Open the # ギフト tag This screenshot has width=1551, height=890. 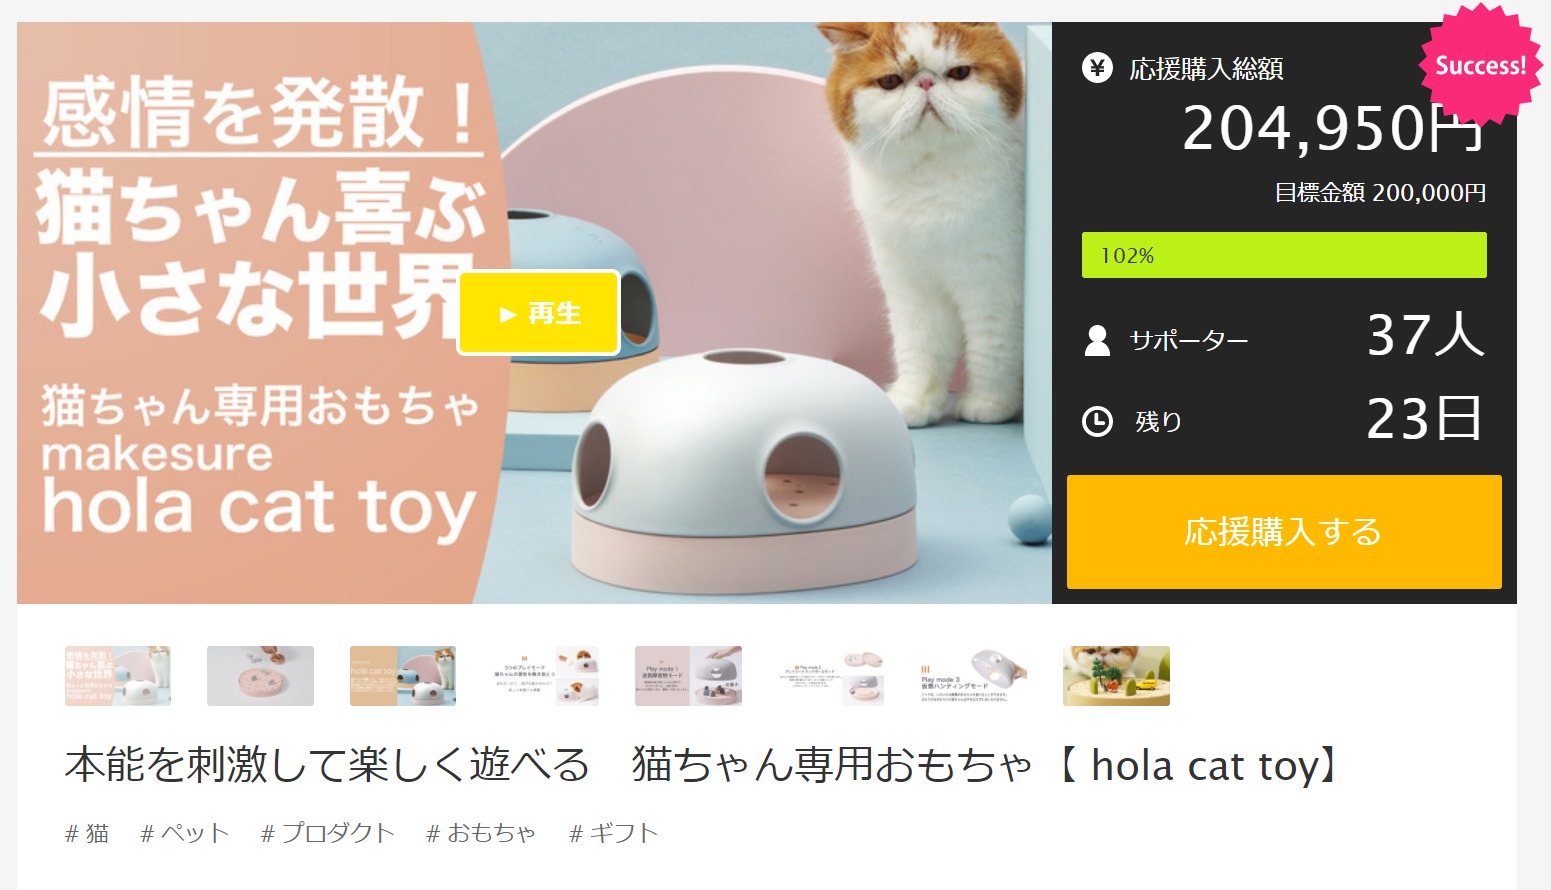(x=614, y=833)
